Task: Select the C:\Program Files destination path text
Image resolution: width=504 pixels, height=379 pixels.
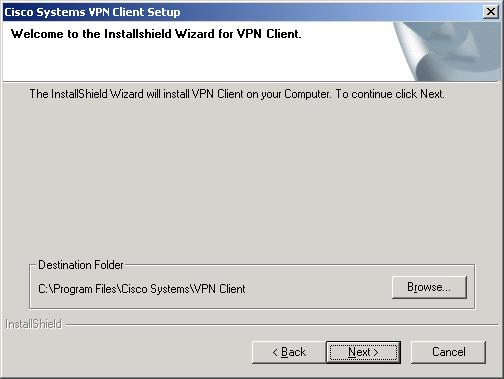Action: coord(142,289)
